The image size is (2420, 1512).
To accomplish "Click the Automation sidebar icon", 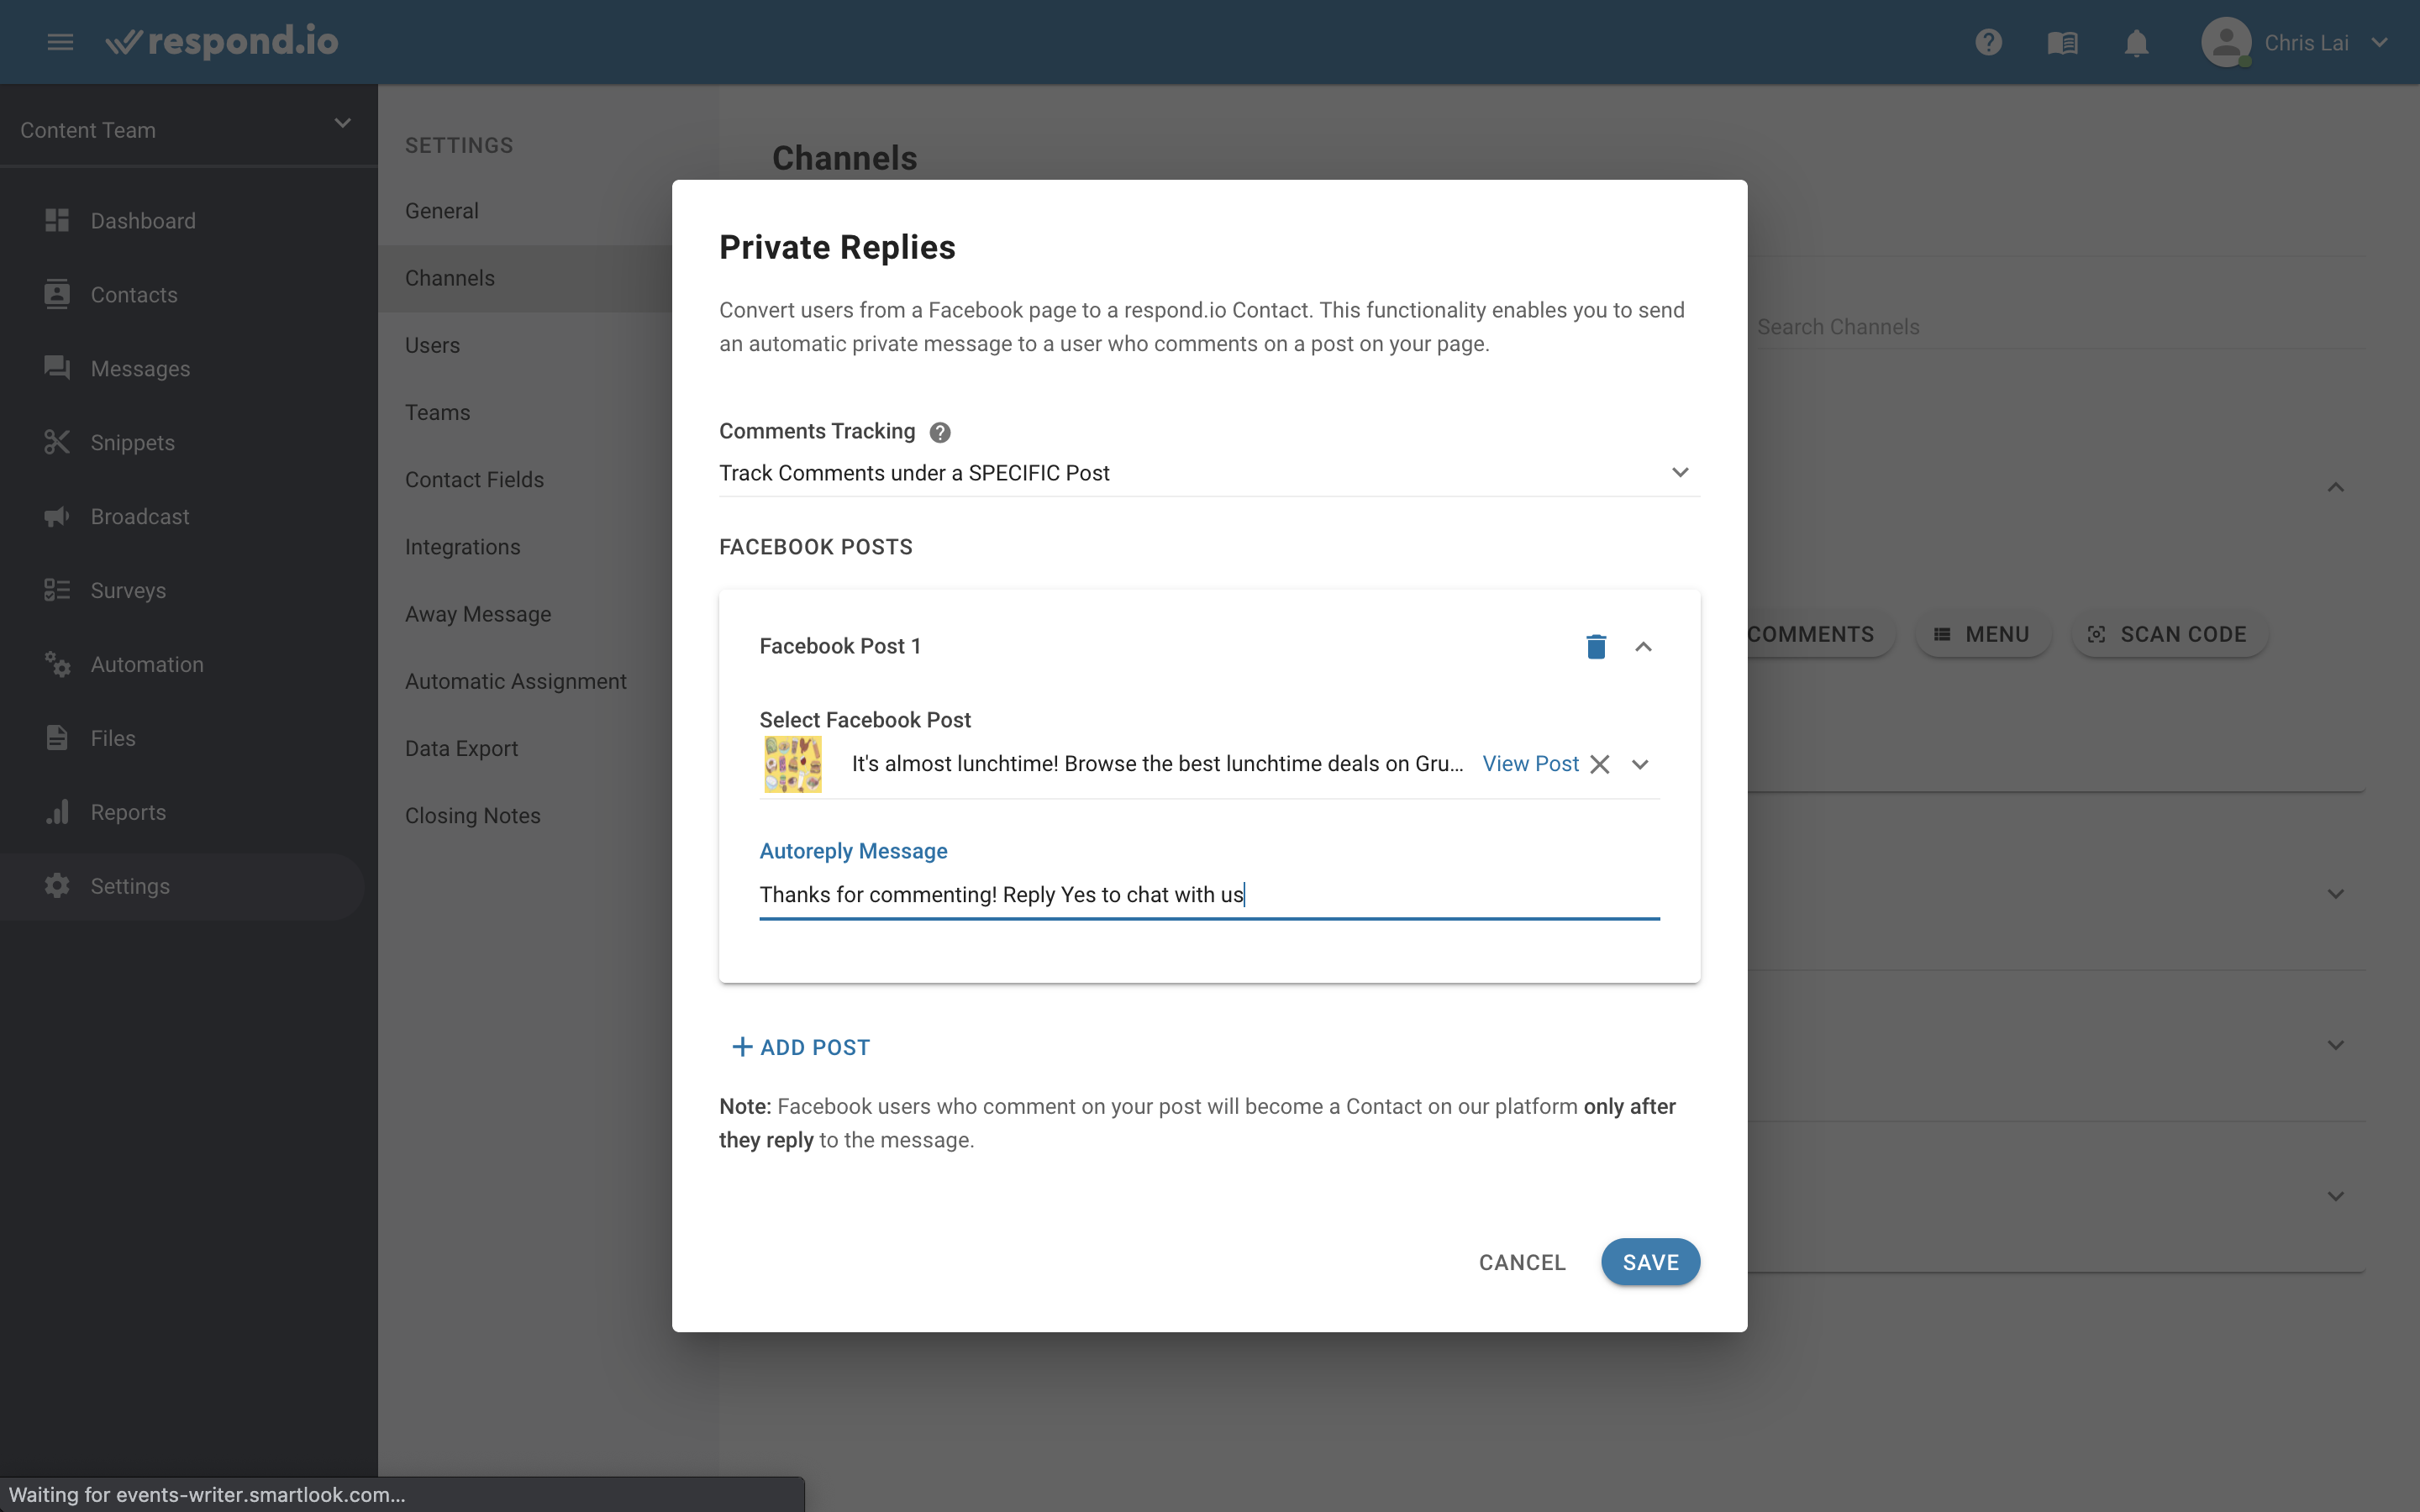I will 55,664.
